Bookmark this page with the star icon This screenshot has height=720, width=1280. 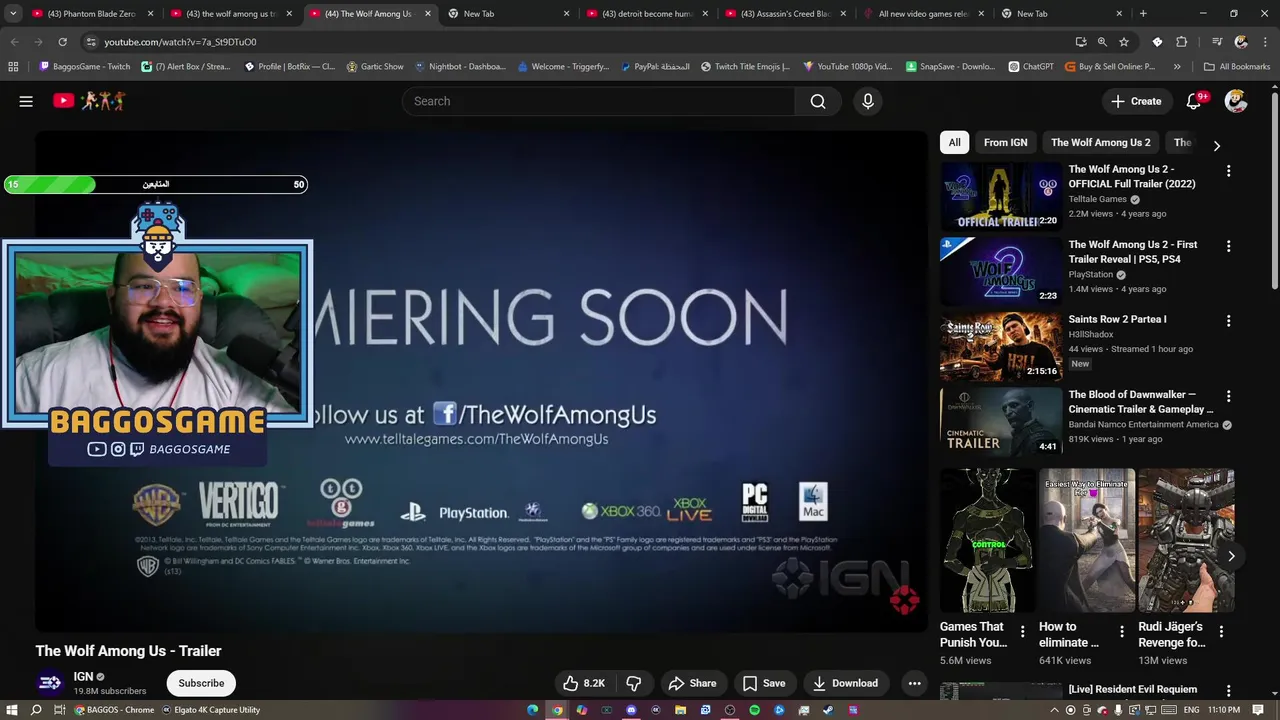pos(1124,42)
